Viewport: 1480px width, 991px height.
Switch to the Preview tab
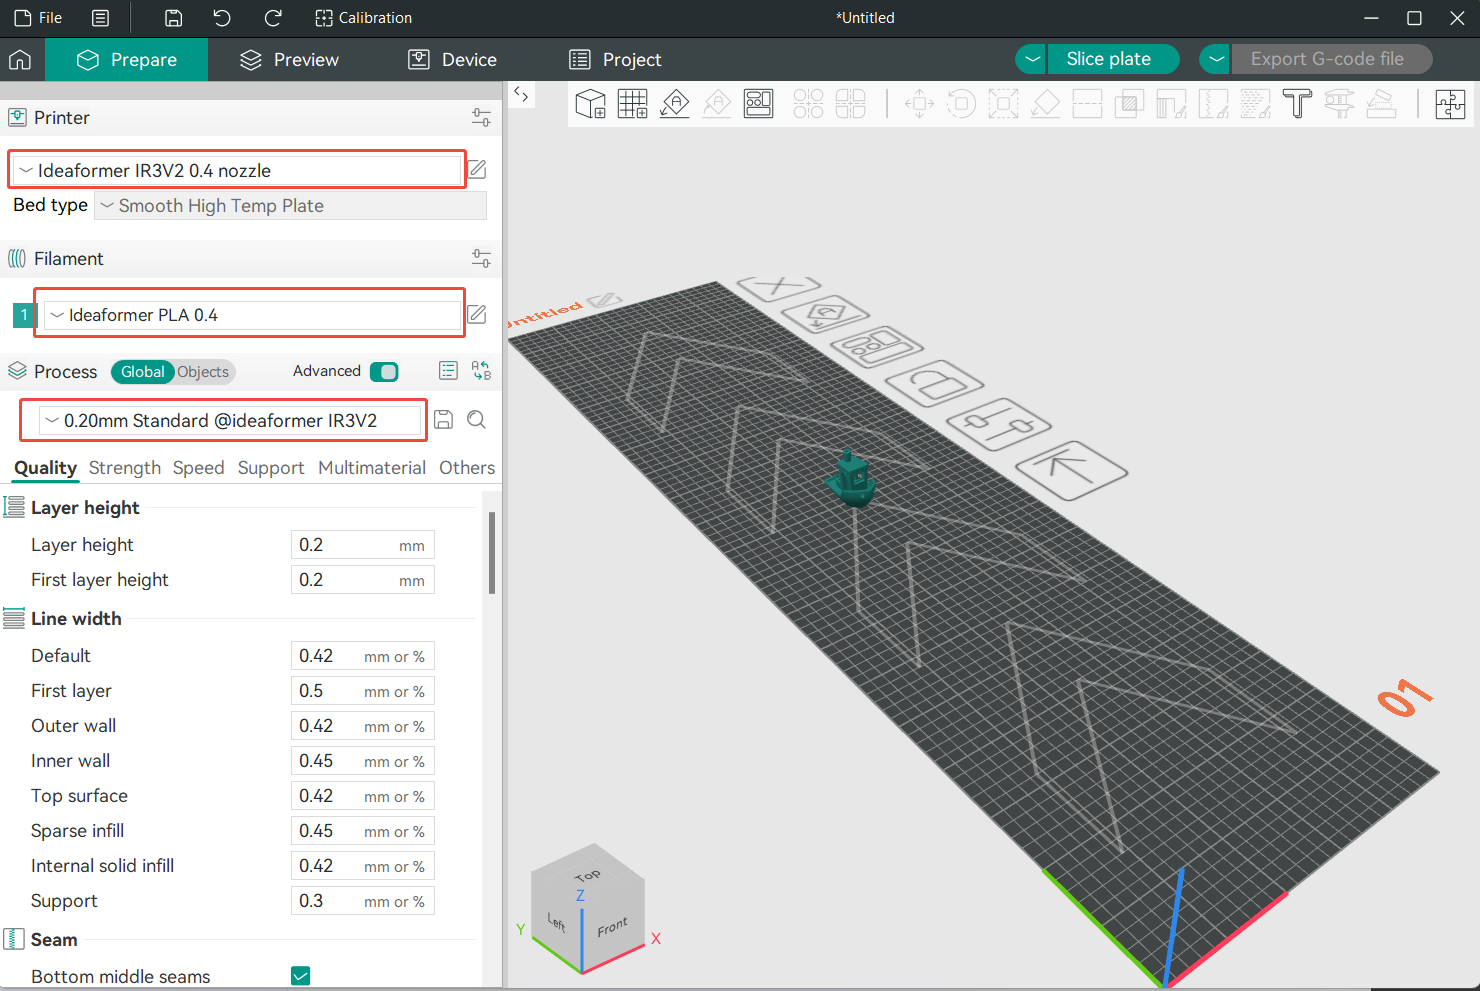[x=290, y=60]
